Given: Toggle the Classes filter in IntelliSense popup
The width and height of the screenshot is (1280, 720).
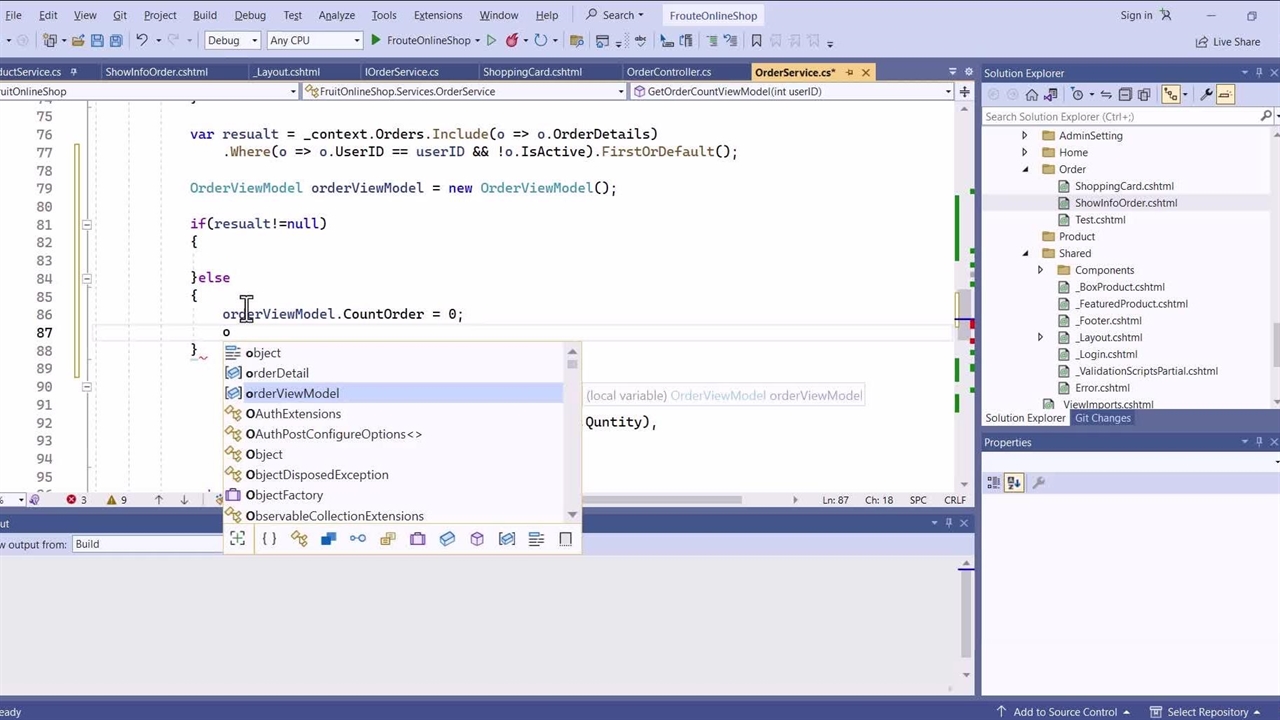Looking at the screenshot, I should coord(298,539).
